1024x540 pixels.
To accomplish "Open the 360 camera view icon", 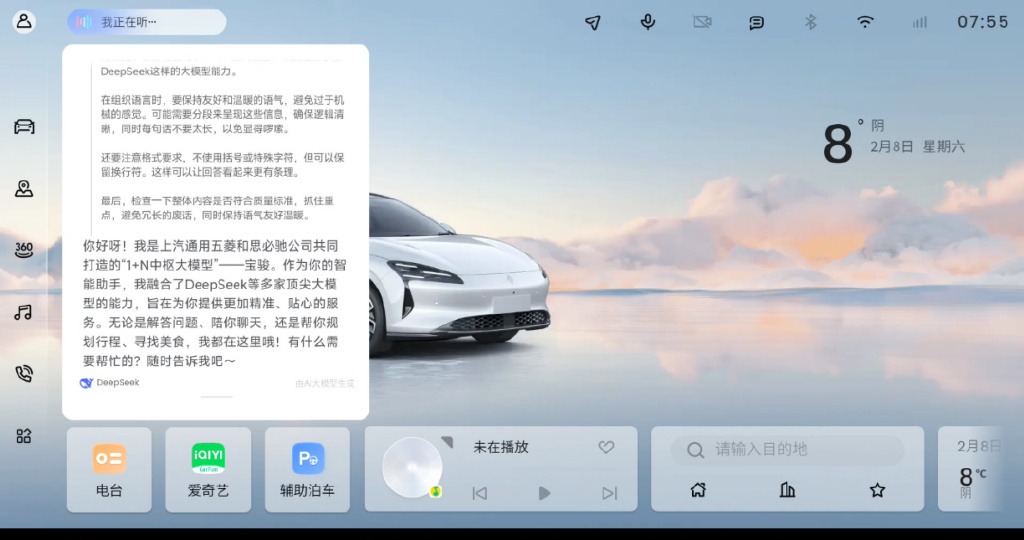I will (24, 250).
